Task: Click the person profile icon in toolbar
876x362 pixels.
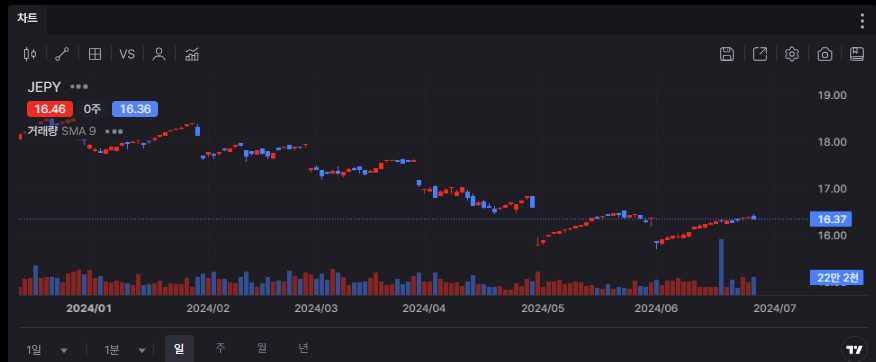Action: [x=159, y=54]
